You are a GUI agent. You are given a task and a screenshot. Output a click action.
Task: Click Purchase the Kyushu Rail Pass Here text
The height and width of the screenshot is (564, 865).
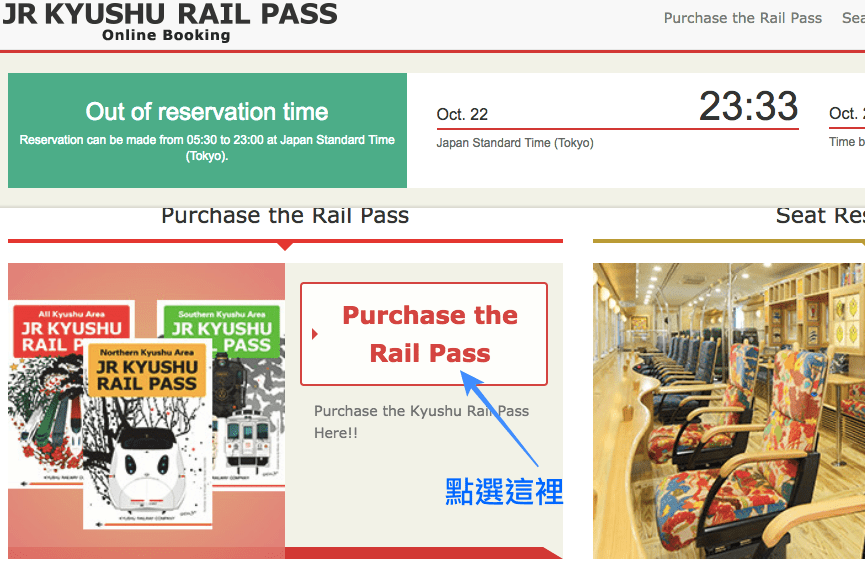point(421,422)
